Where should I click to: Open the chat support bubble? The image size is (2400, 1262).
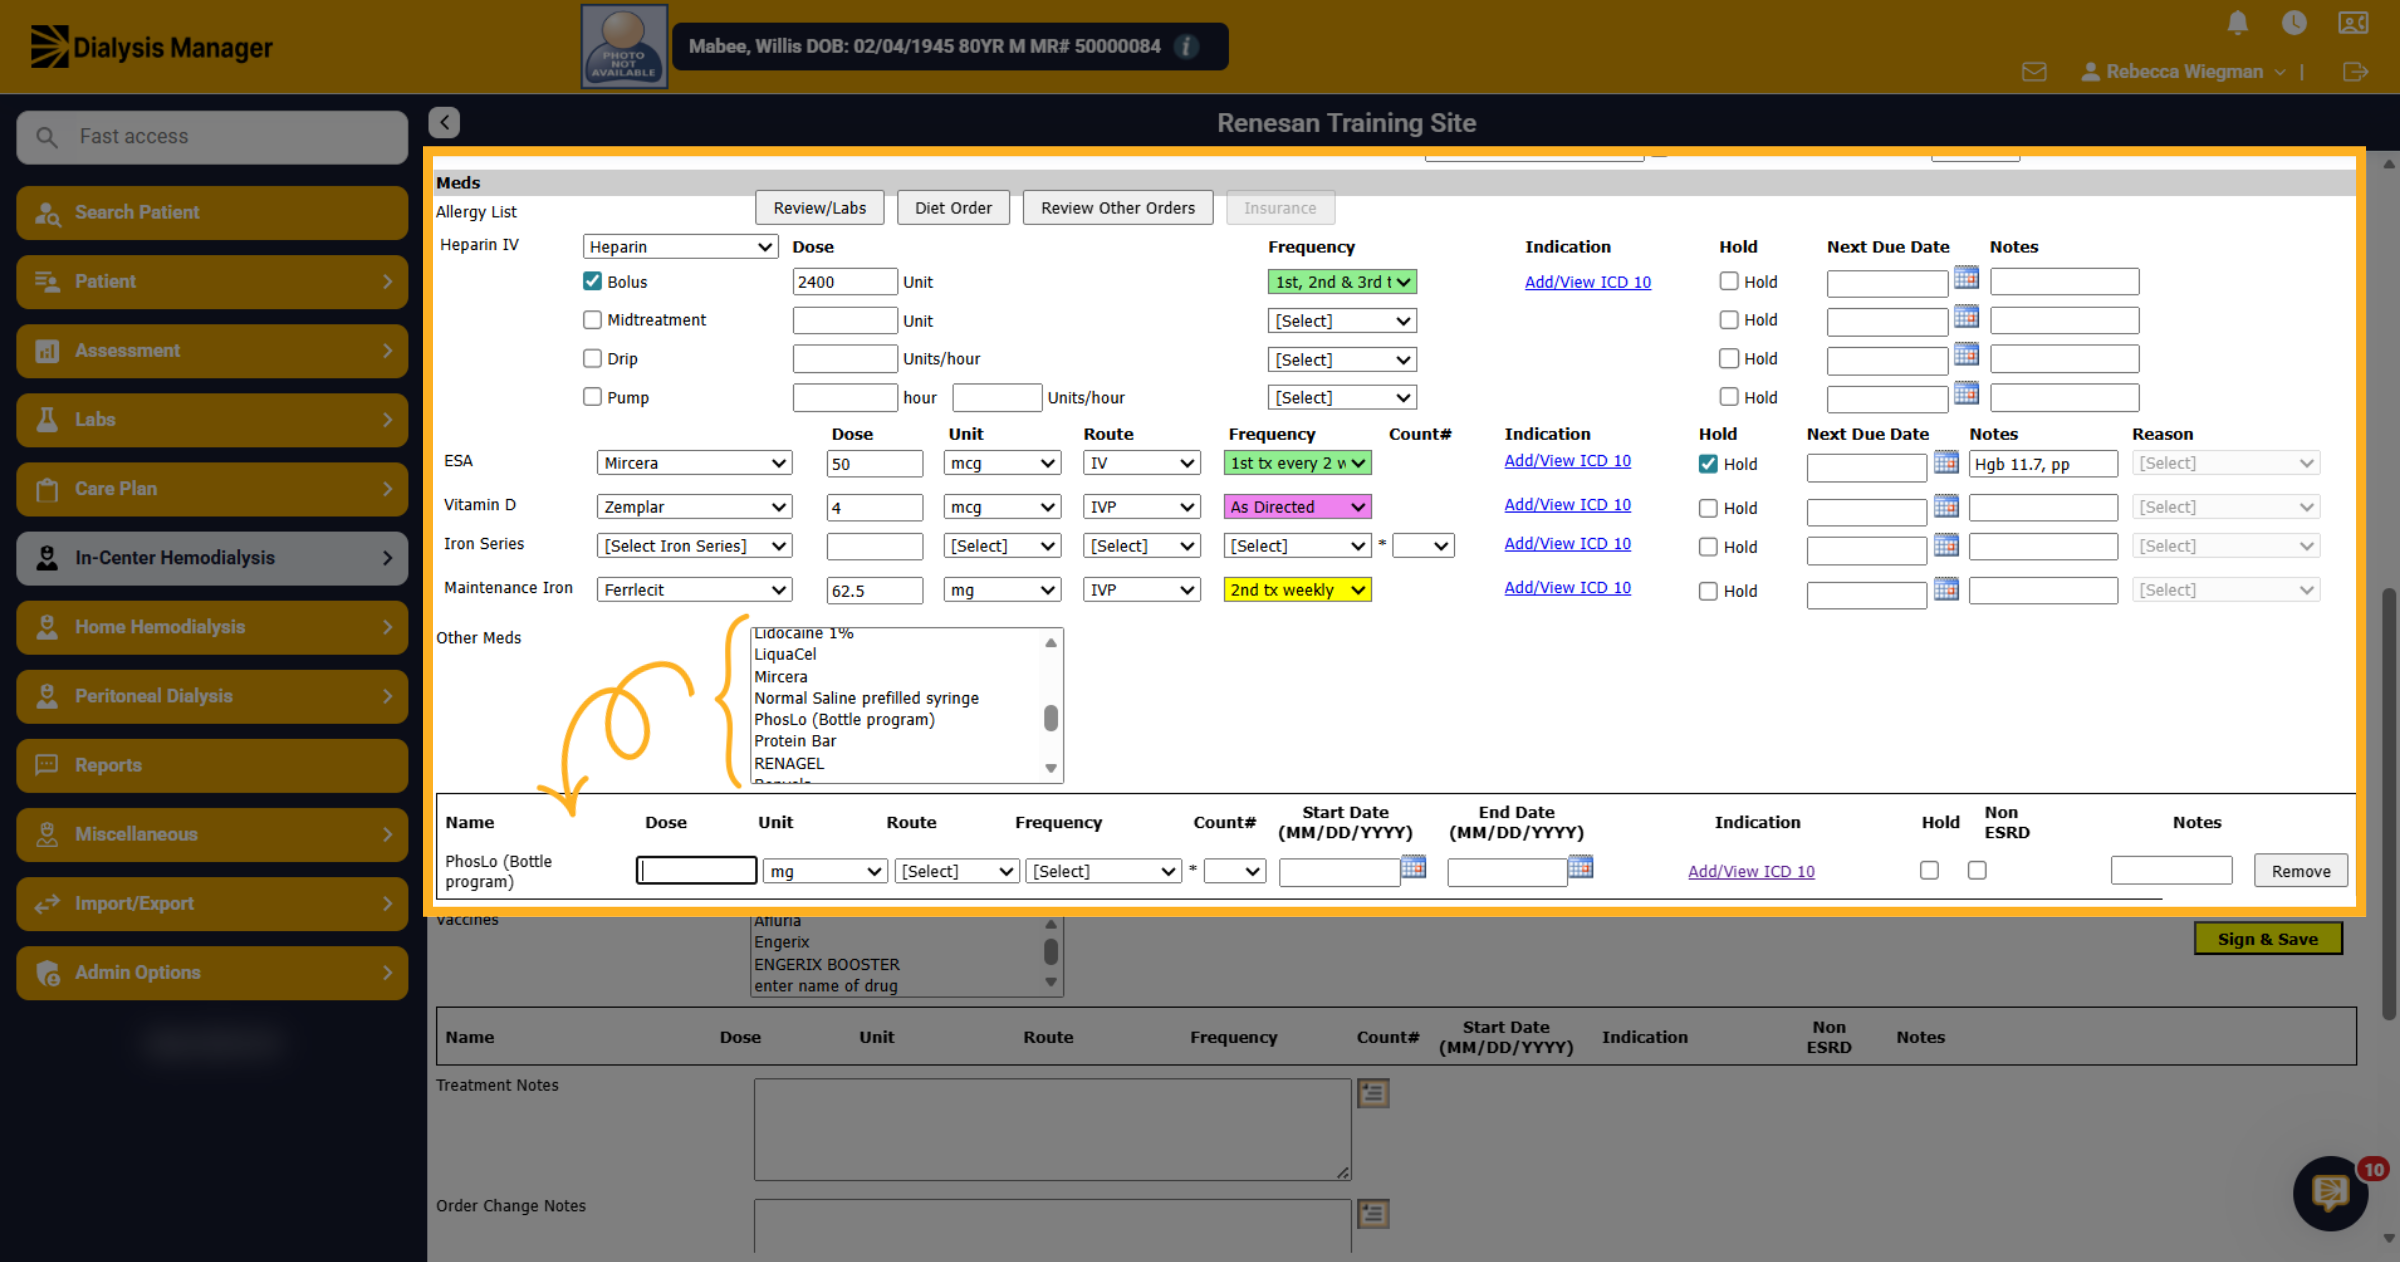(x=2330, y=1192)
